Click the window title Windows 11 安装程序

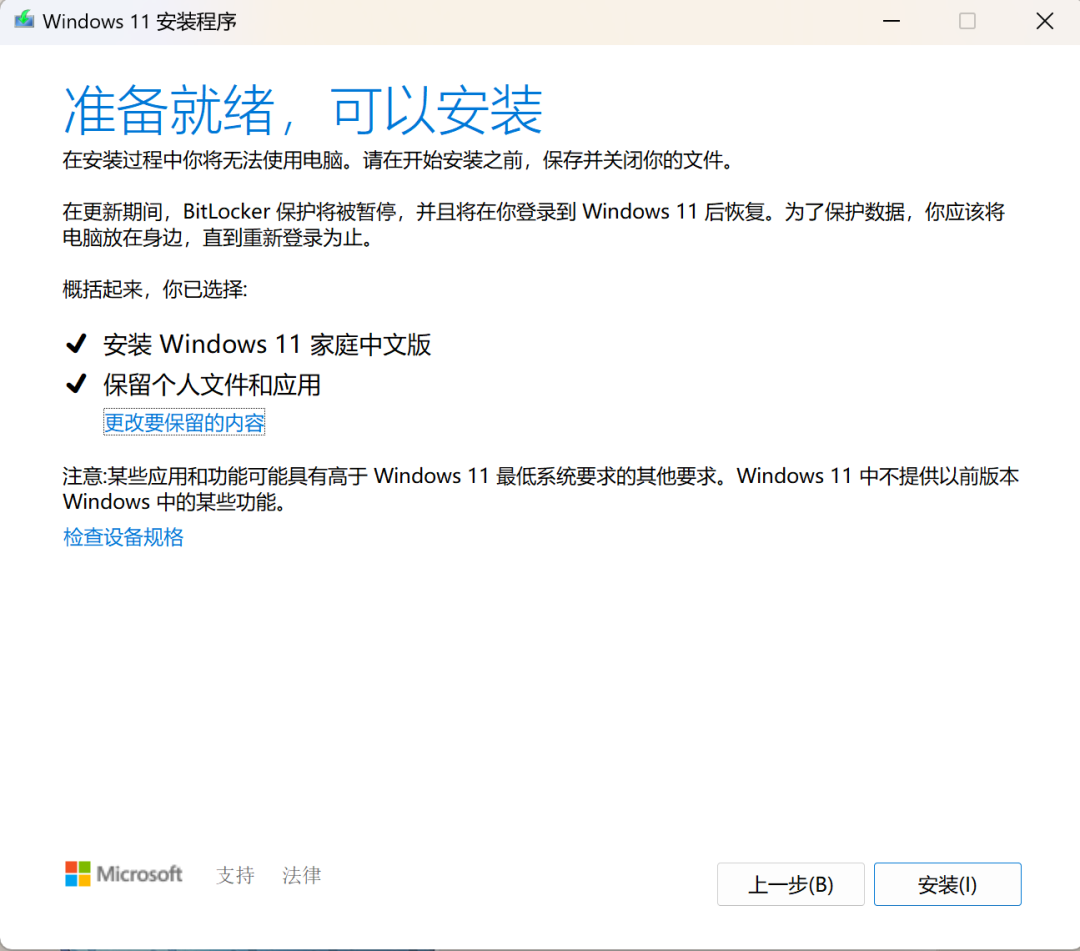[140, 21]
